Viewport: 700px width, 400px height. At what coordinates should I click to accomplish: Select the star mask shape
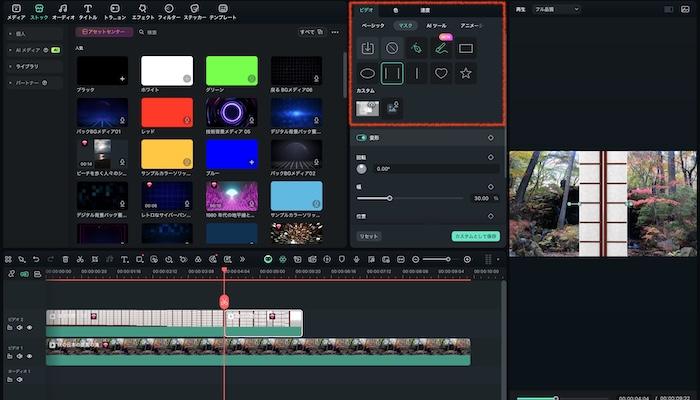coord(466,73)
